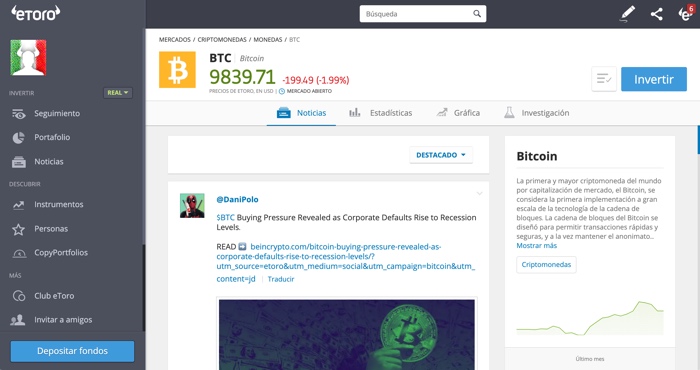Click the search magnifier icon
The height and width of the screenshot is (370, 700).
[477, 14]
